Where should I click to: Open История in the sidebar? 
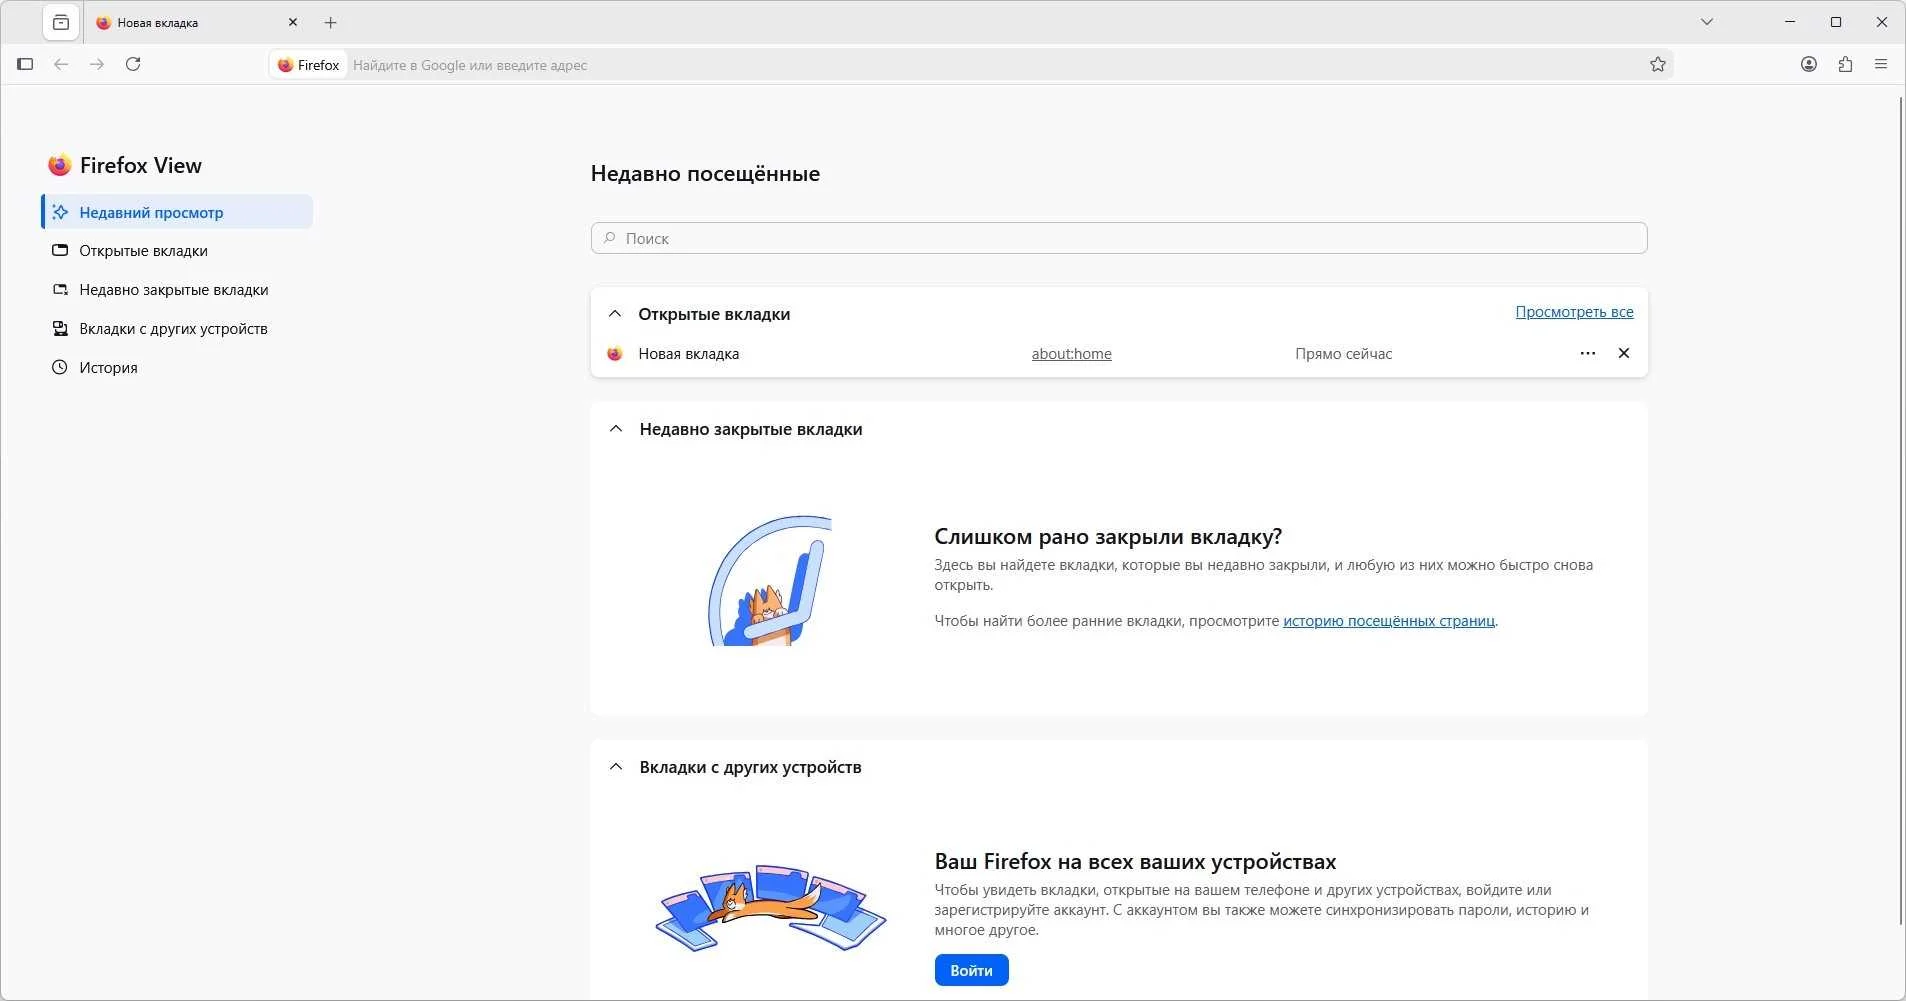click(x=177, y=368)
